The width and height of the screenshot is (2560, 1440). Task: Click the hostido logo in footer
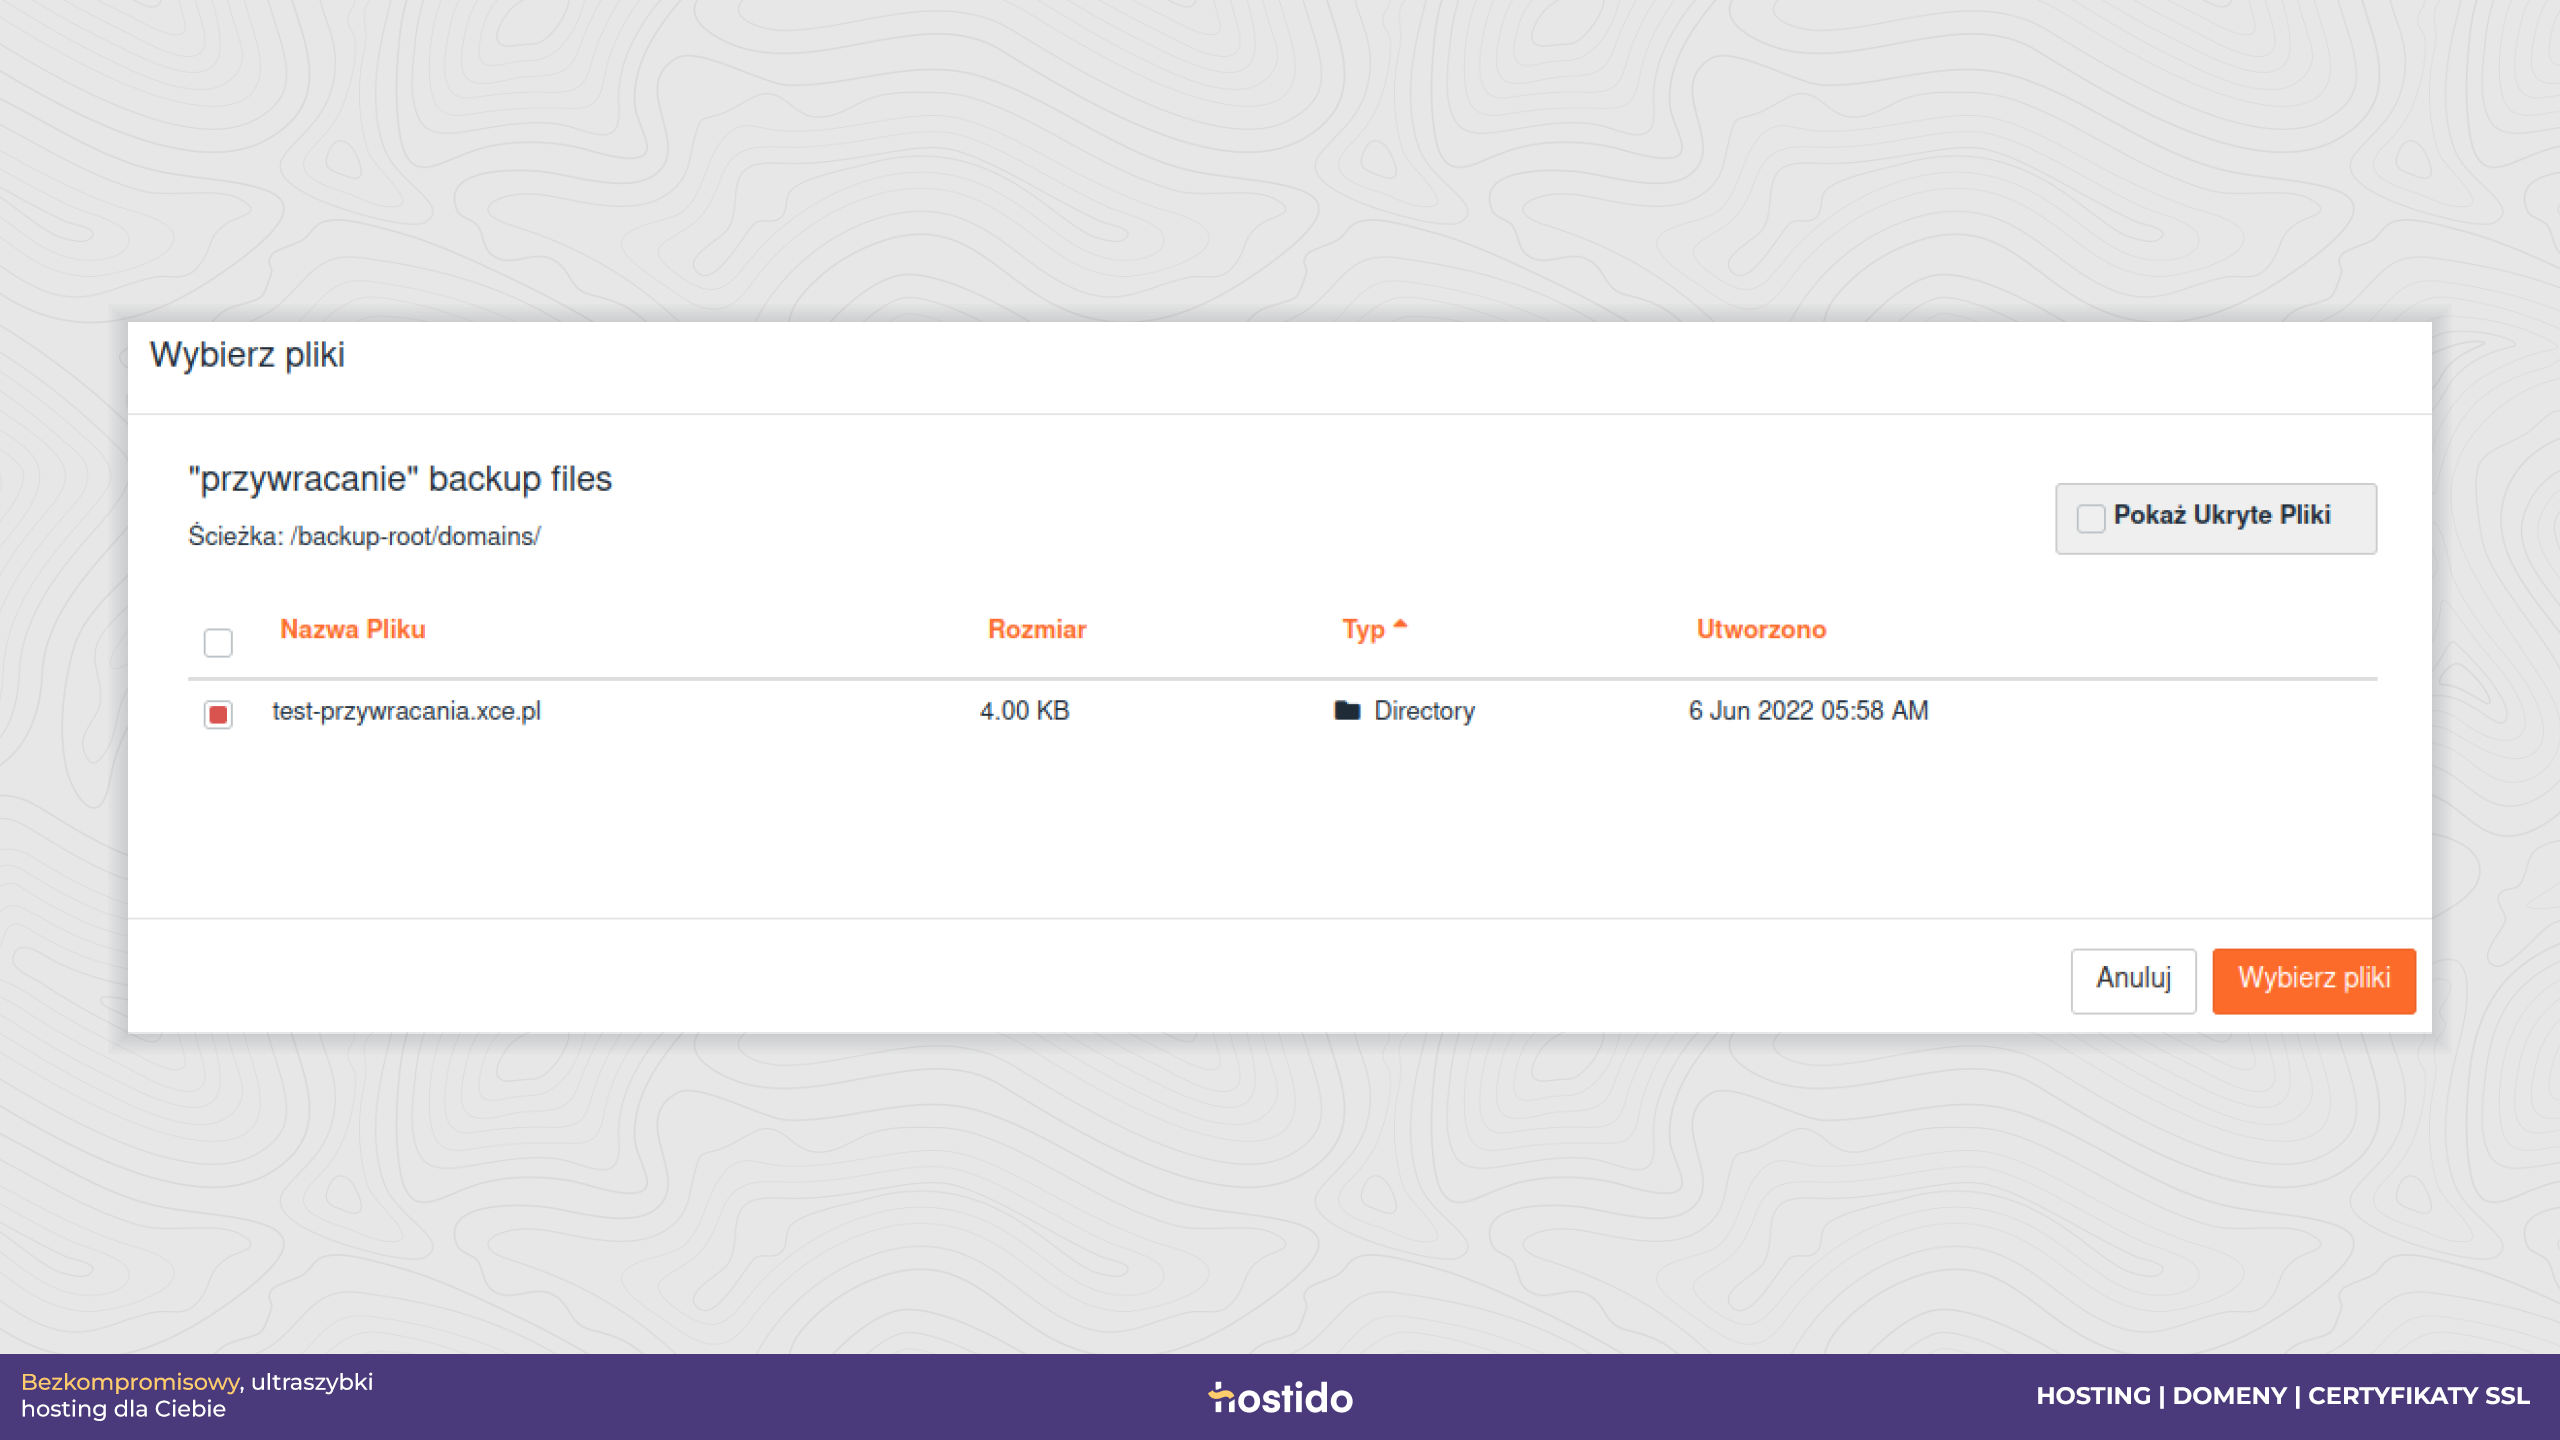pyautogui.click(x=1280, y=1397)
